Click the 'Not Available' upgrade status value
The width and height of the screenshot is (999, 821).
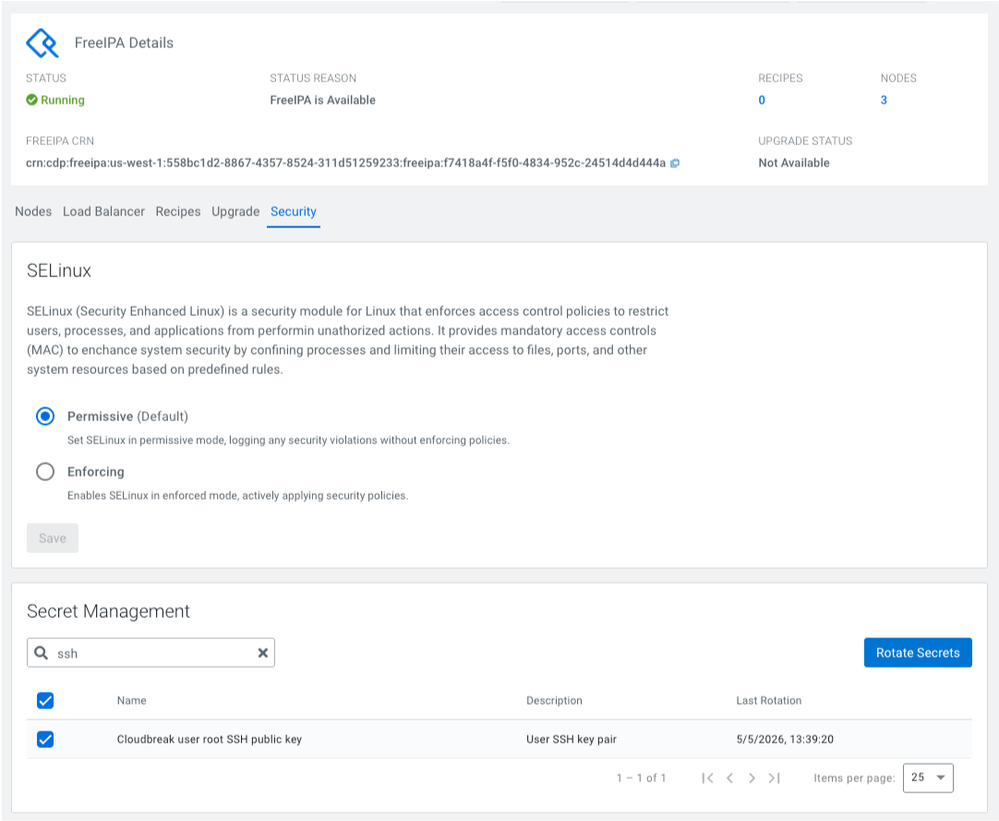794,163
